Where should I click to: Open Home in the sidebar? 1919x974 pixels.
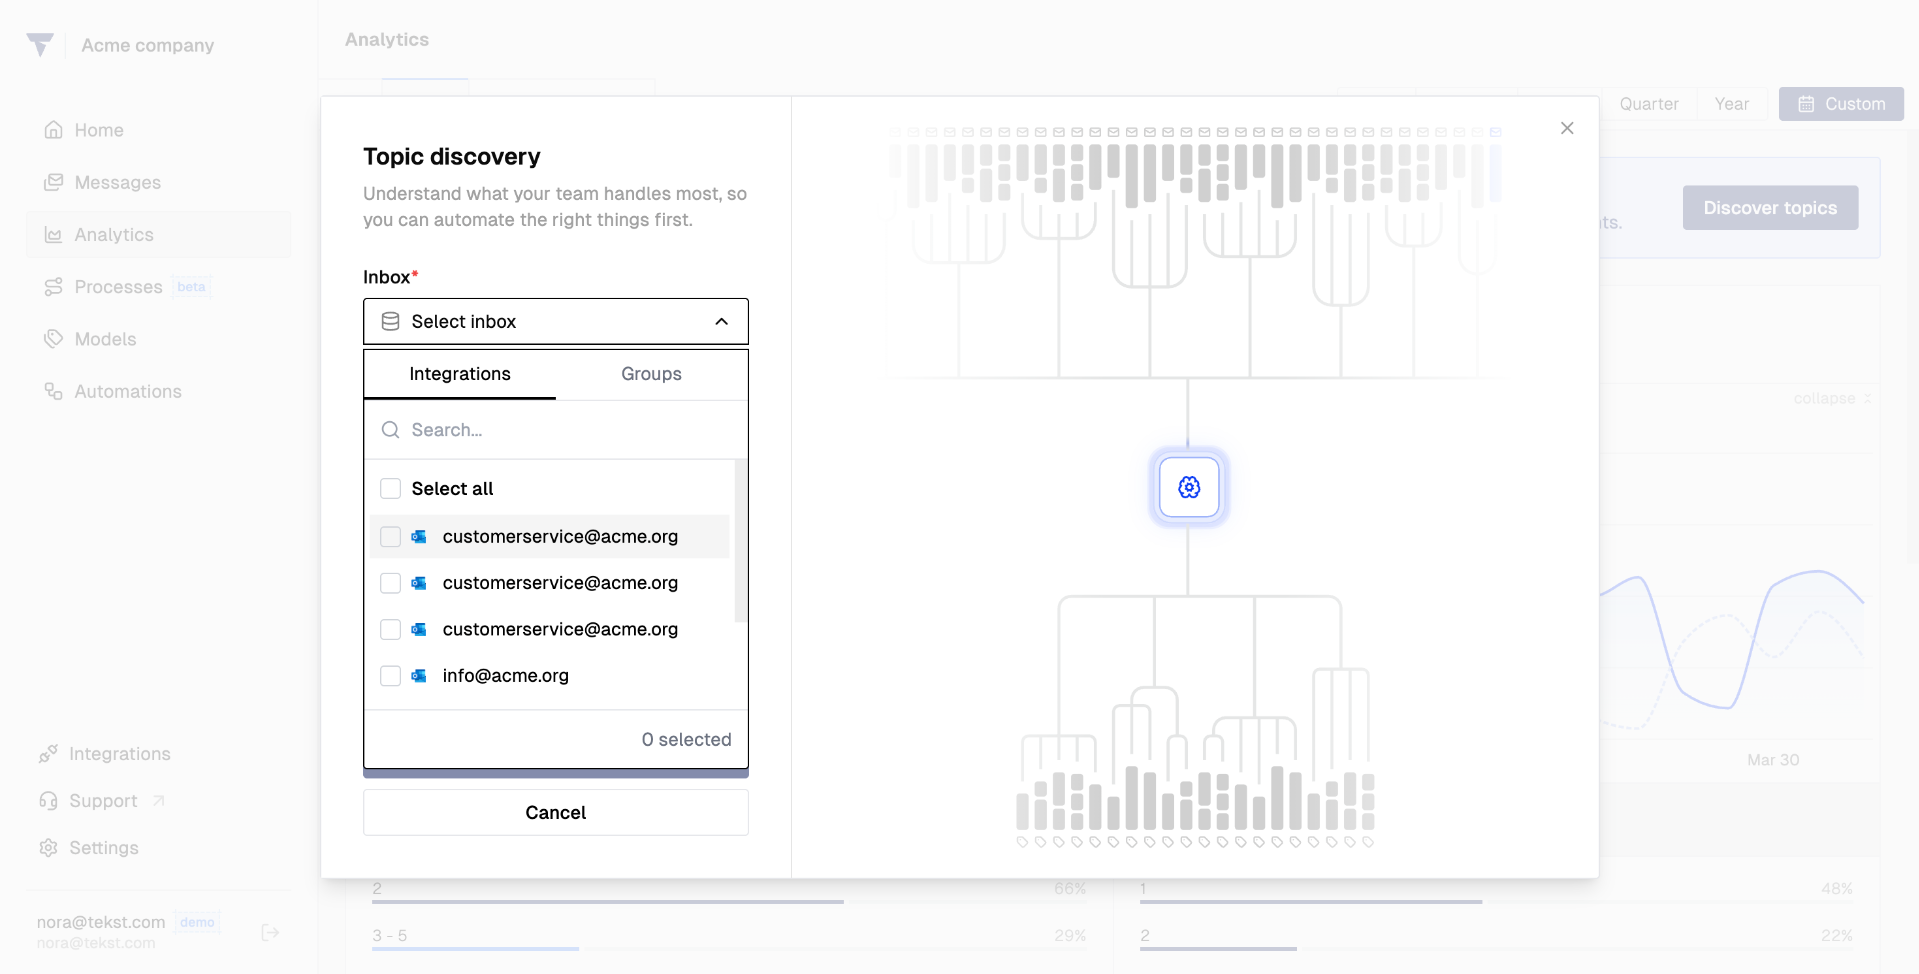pos(159,130)
